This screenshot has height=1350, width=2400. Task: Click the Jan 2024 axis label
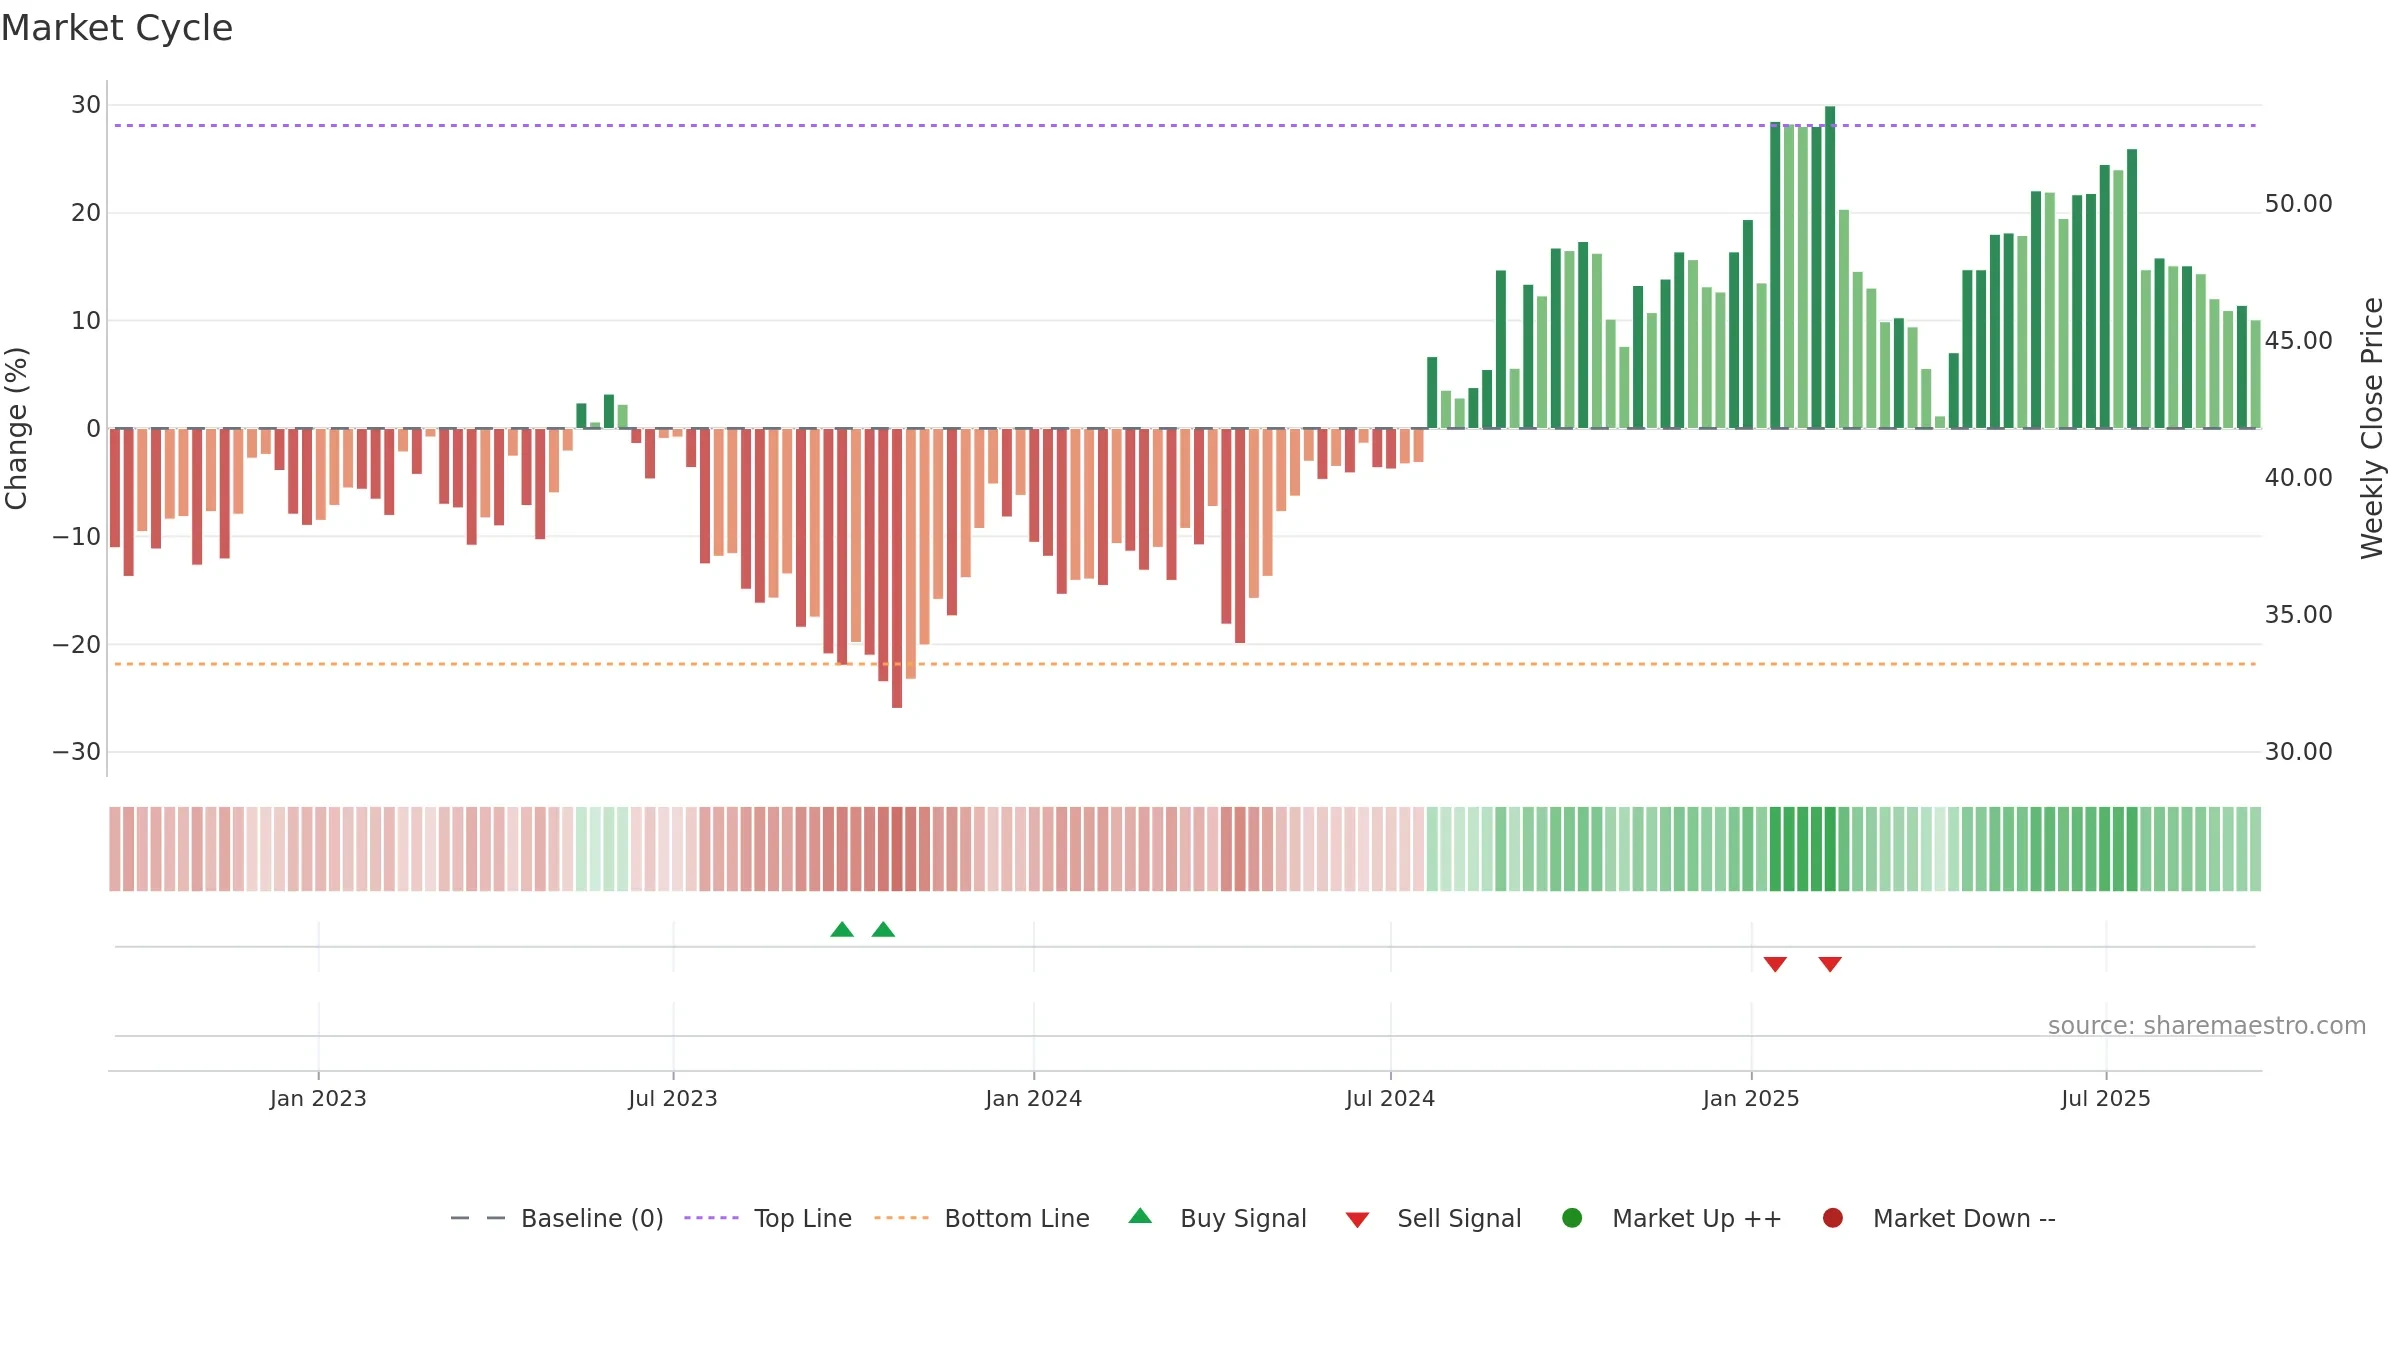1033,1098
